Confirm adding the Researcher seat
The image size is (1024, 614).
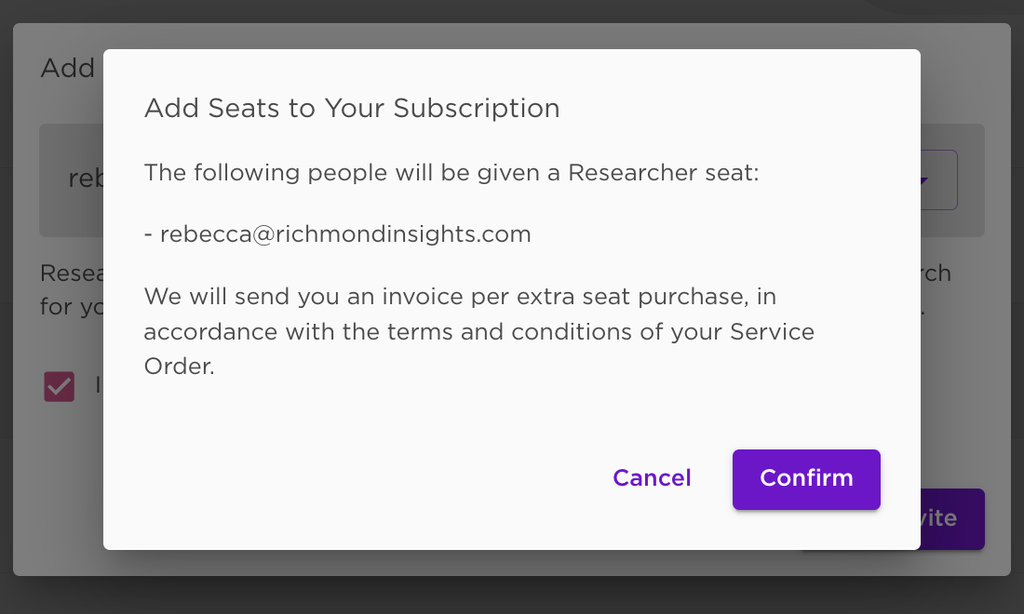pos(806,479)
